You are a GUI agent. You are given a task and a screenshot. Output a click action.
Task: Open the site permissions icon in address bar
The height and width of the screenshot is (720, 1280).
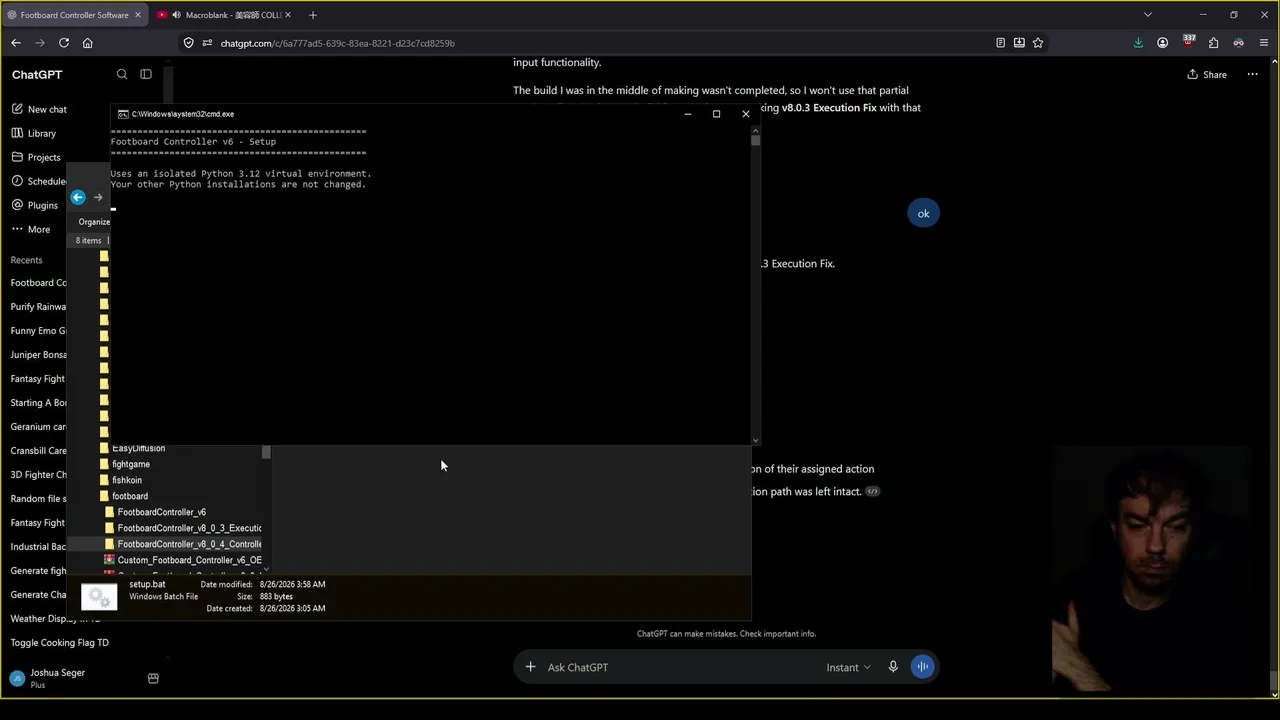tap(207, 43)
